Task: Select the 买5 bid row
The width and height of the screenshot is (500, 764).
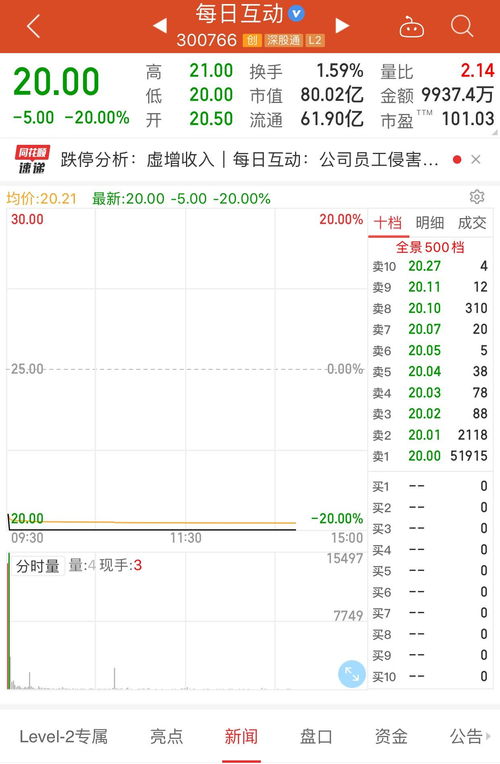Action: pyautogui.click(x=429, y=571)
